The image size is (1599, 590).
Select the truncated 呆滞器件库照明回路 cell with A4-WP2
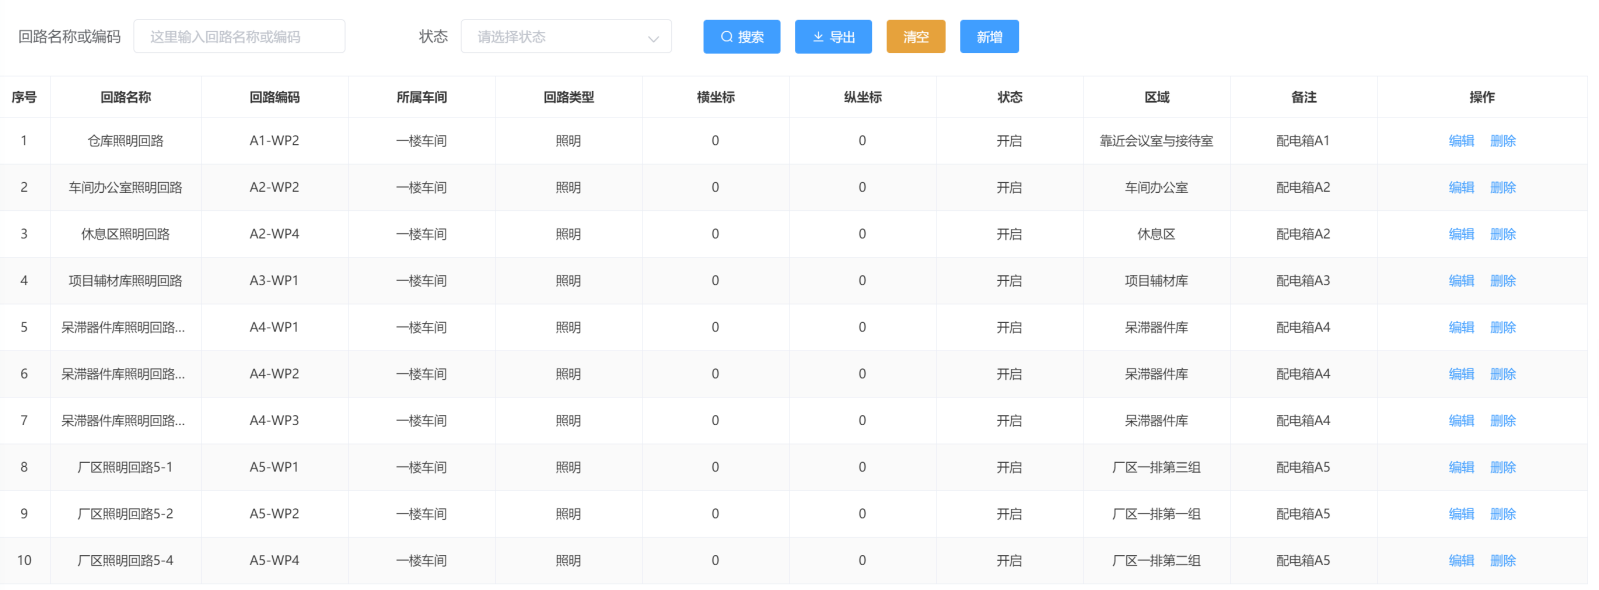tap(123, 374)
